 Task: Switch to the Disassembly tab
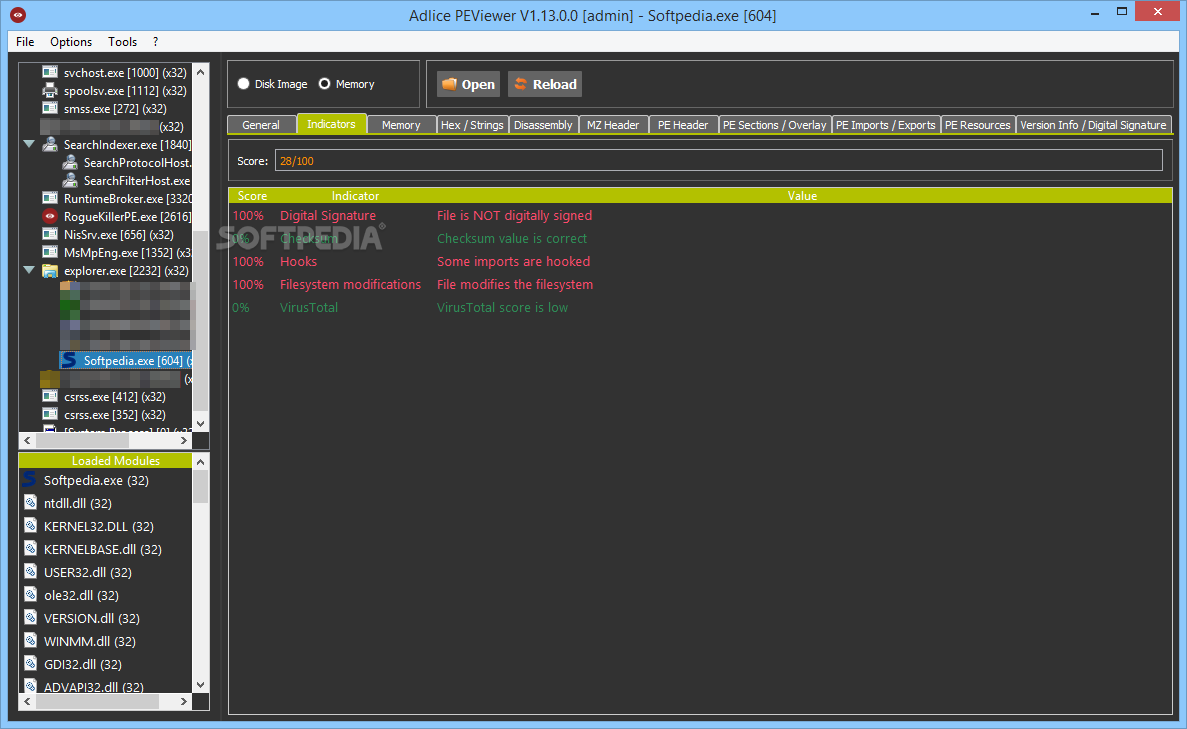[x=544, y=125]
